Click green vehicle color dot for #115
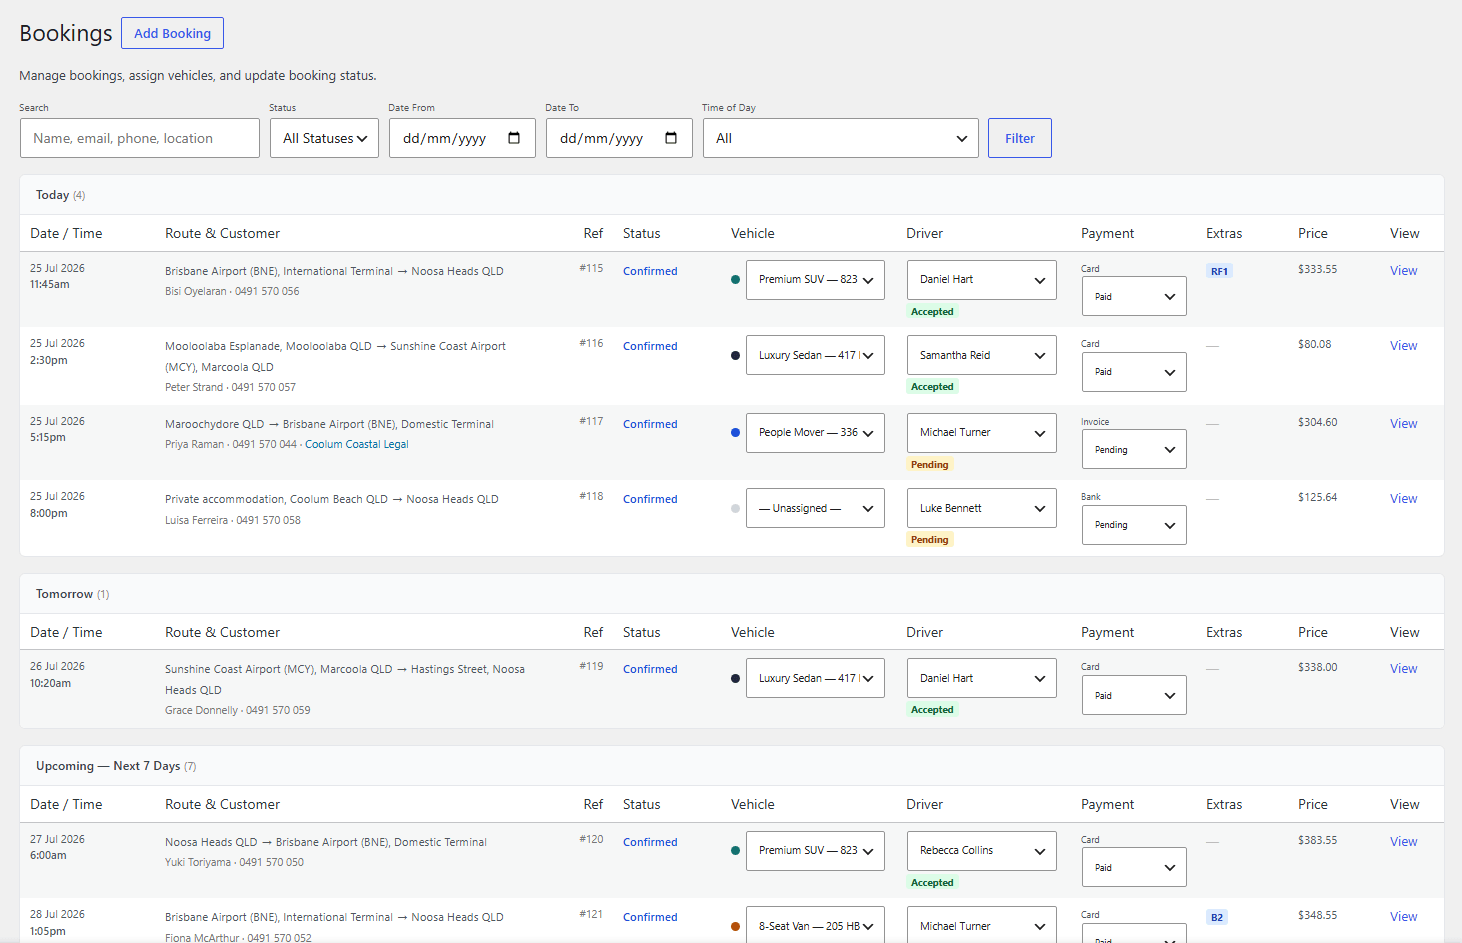1462x943 pixels. 736,280
